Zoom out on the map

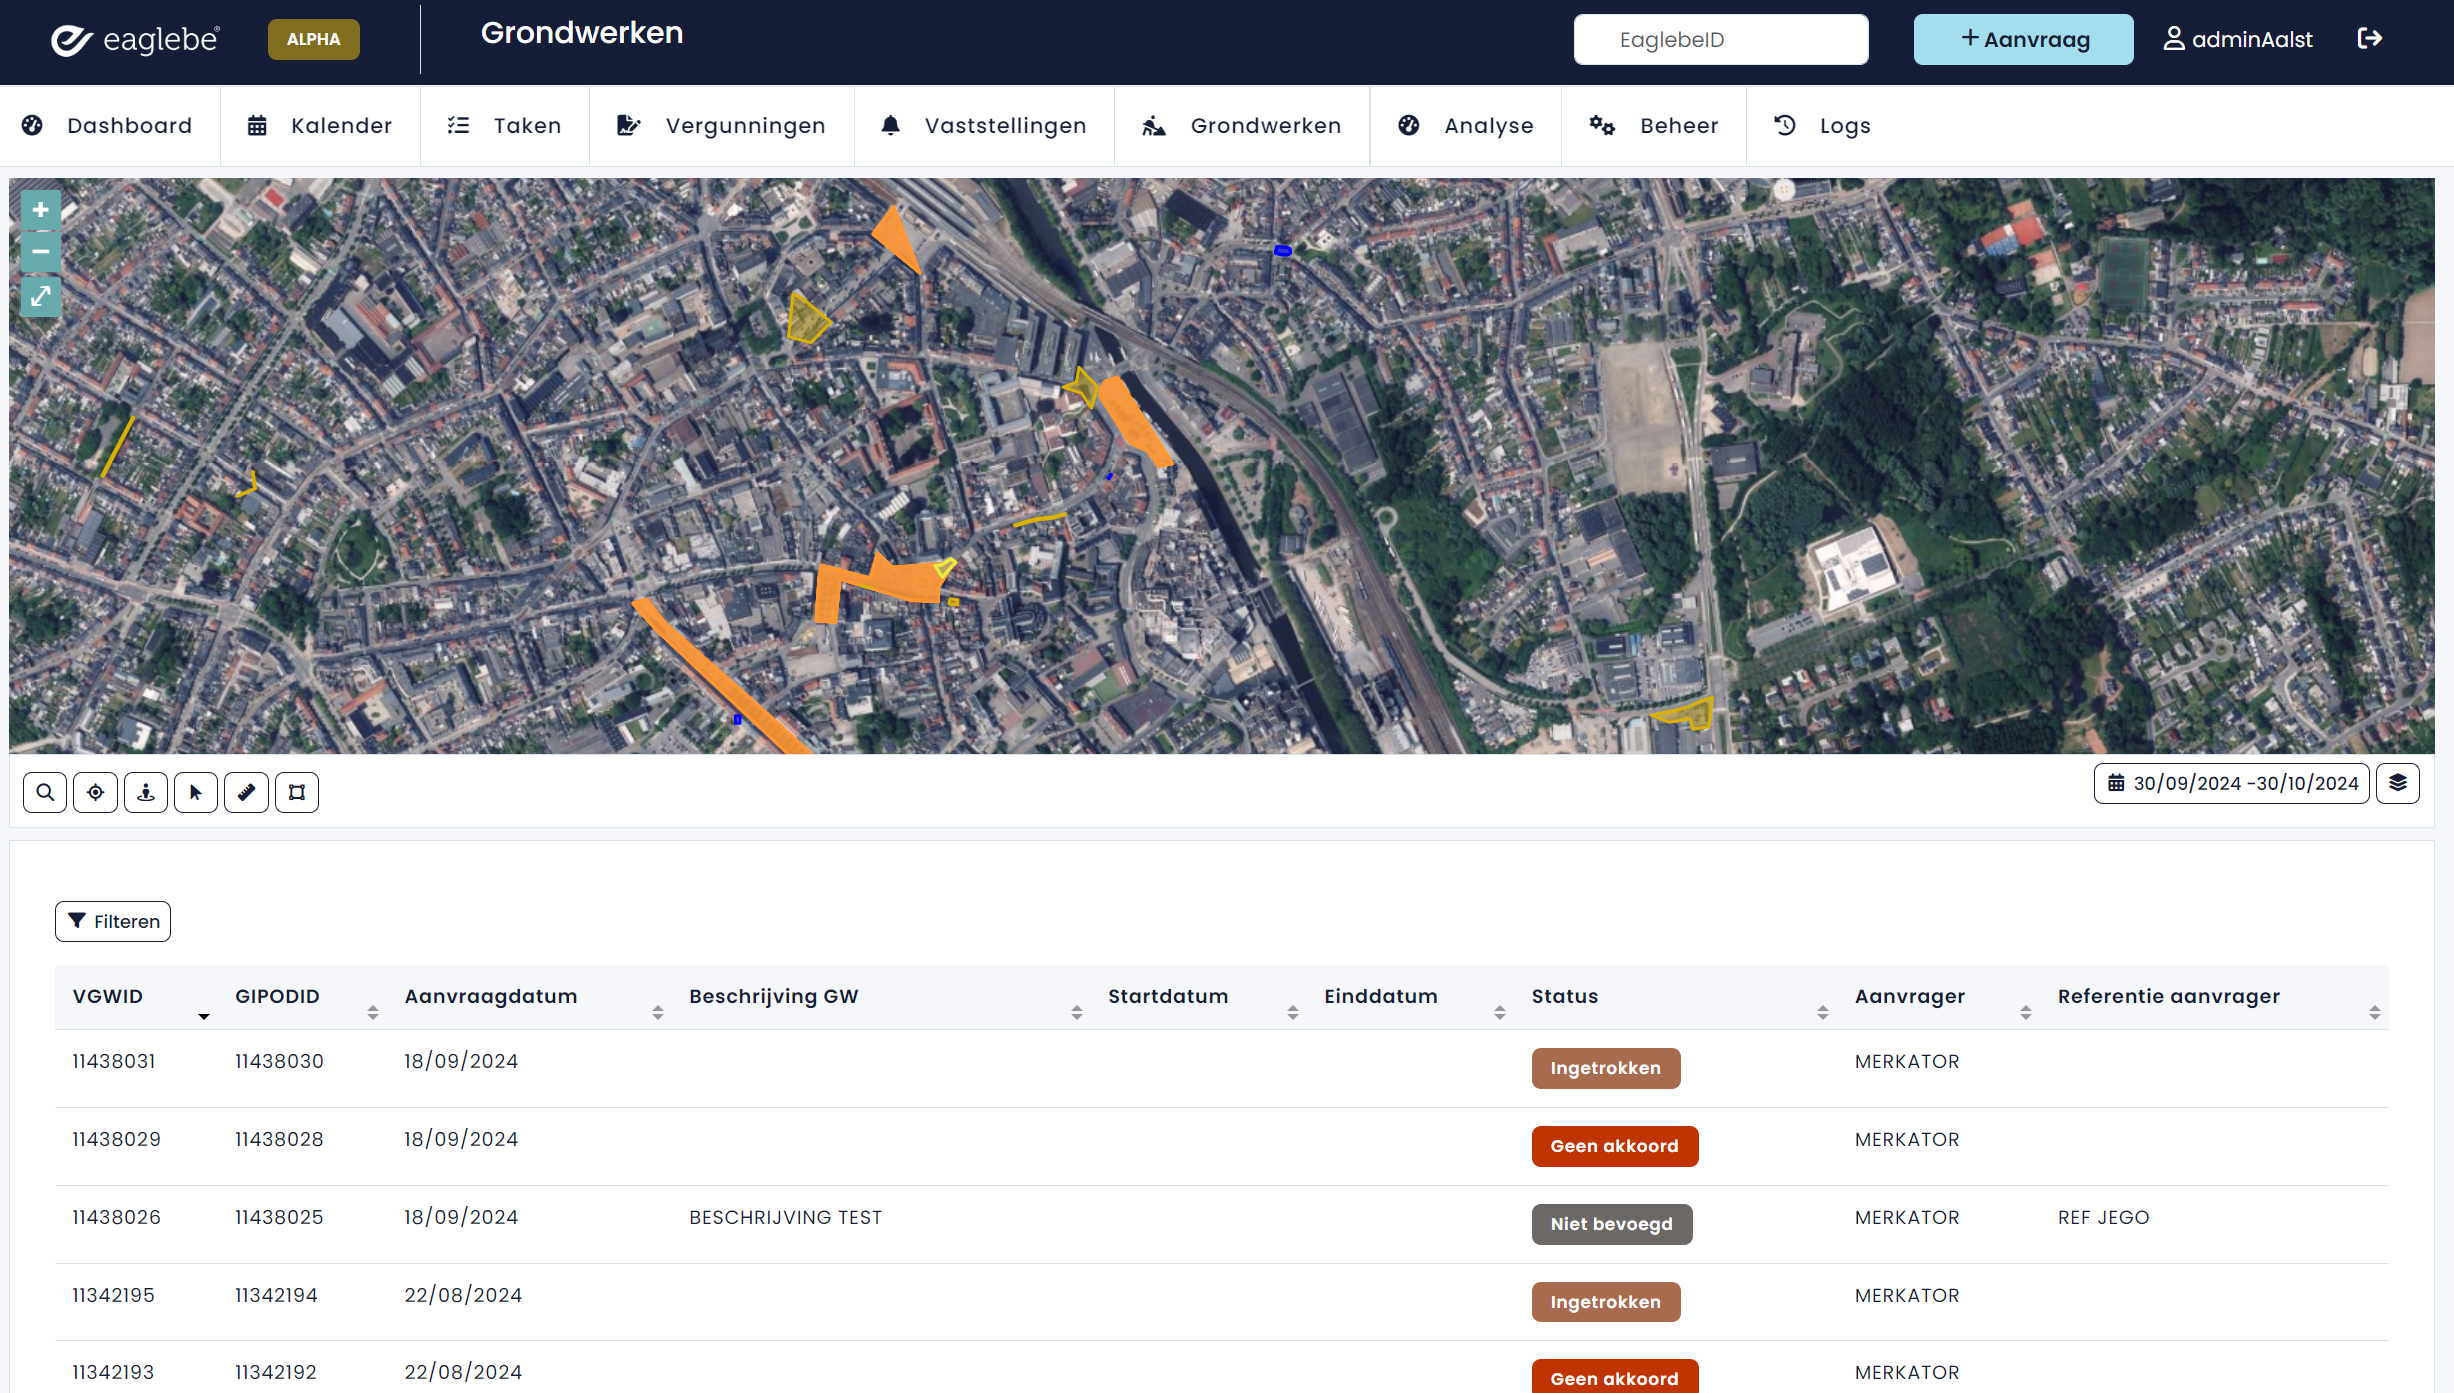click(x=41, y=251)
